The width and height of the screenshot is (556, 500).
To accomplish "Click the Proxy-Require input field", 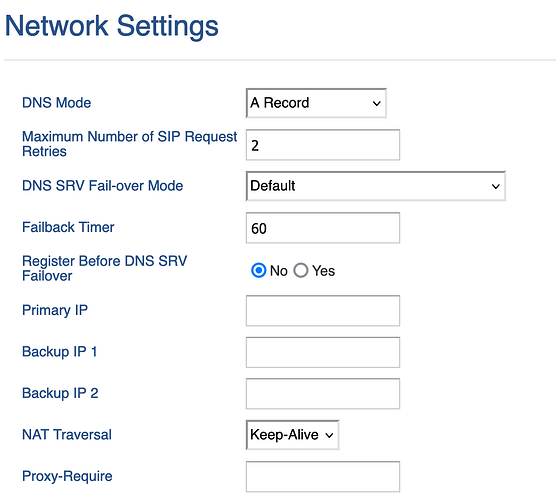I will (x=323, y=477).
